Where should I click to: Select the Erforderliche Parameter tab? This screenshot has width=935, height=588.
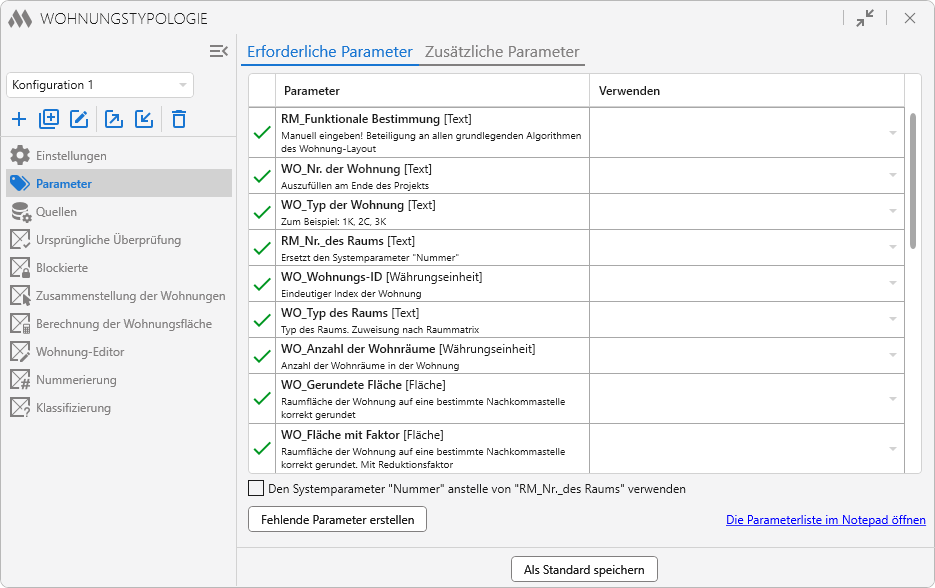click(x=329, y=52)
